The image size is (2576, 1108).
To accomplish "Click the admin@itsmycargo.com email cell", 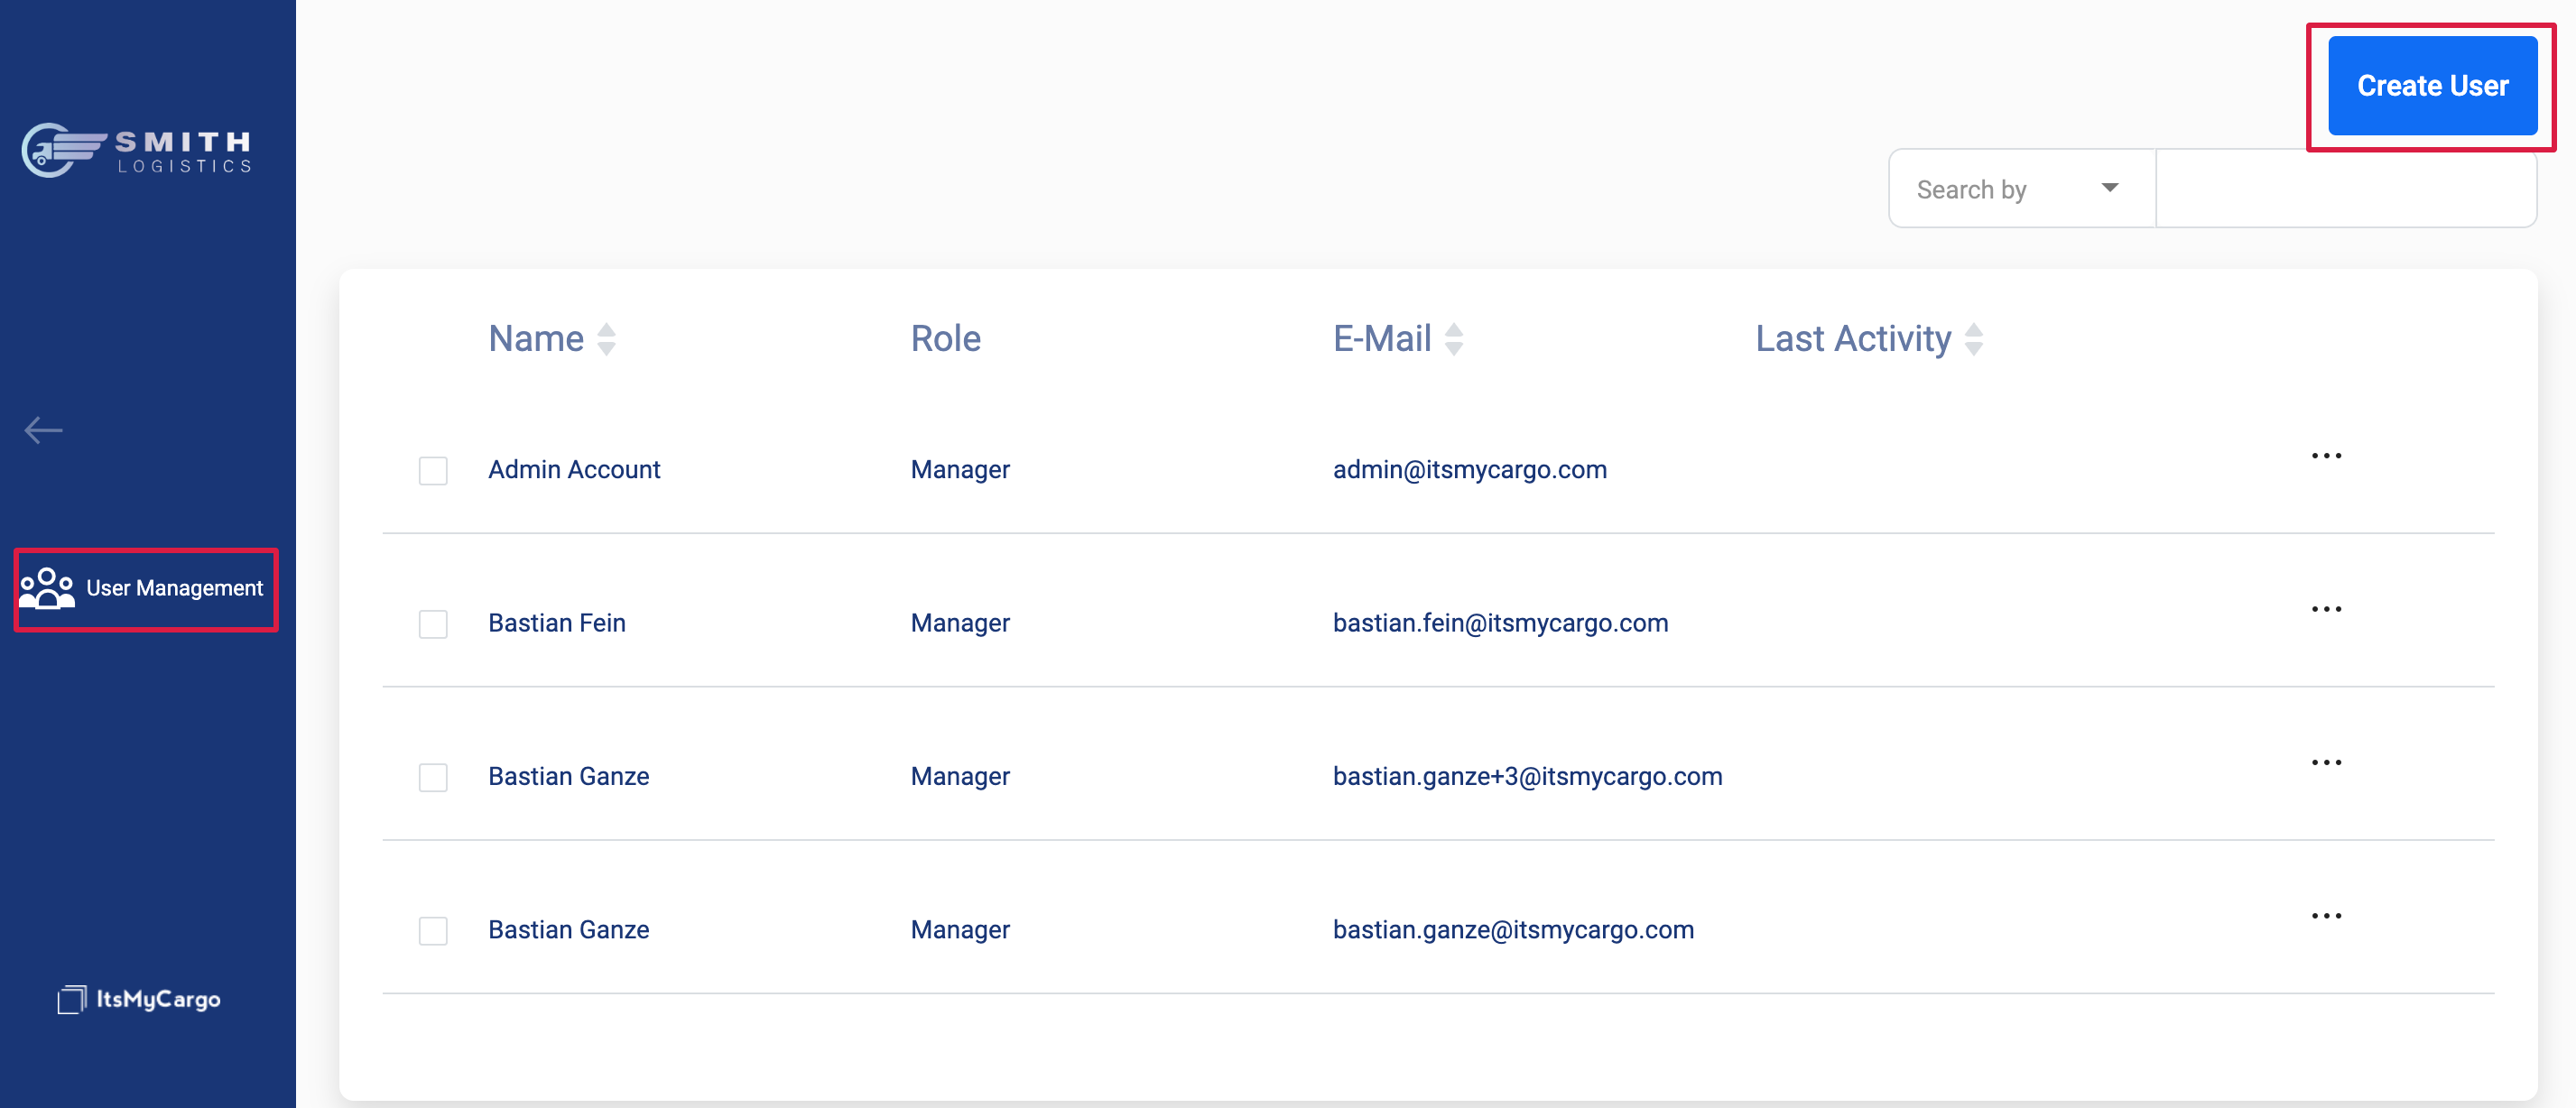I will (1469, 469).
